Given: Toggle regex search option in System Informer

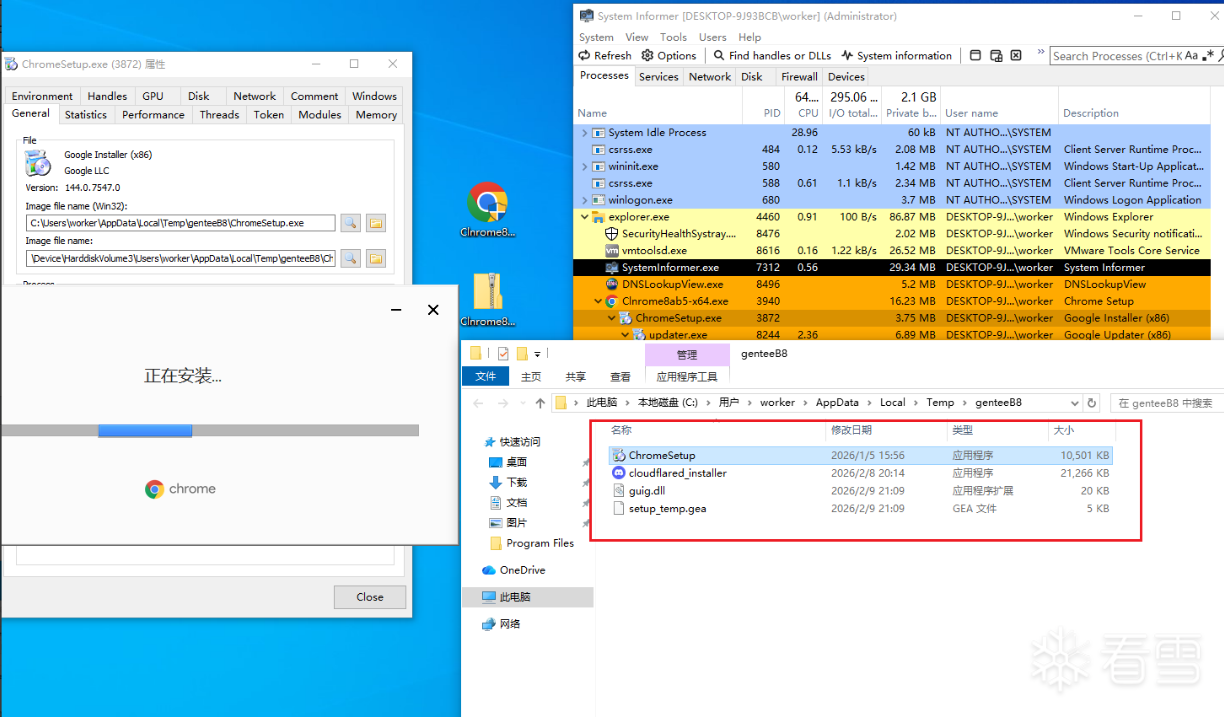Looking at the screenshot, I should point(1207,56).
